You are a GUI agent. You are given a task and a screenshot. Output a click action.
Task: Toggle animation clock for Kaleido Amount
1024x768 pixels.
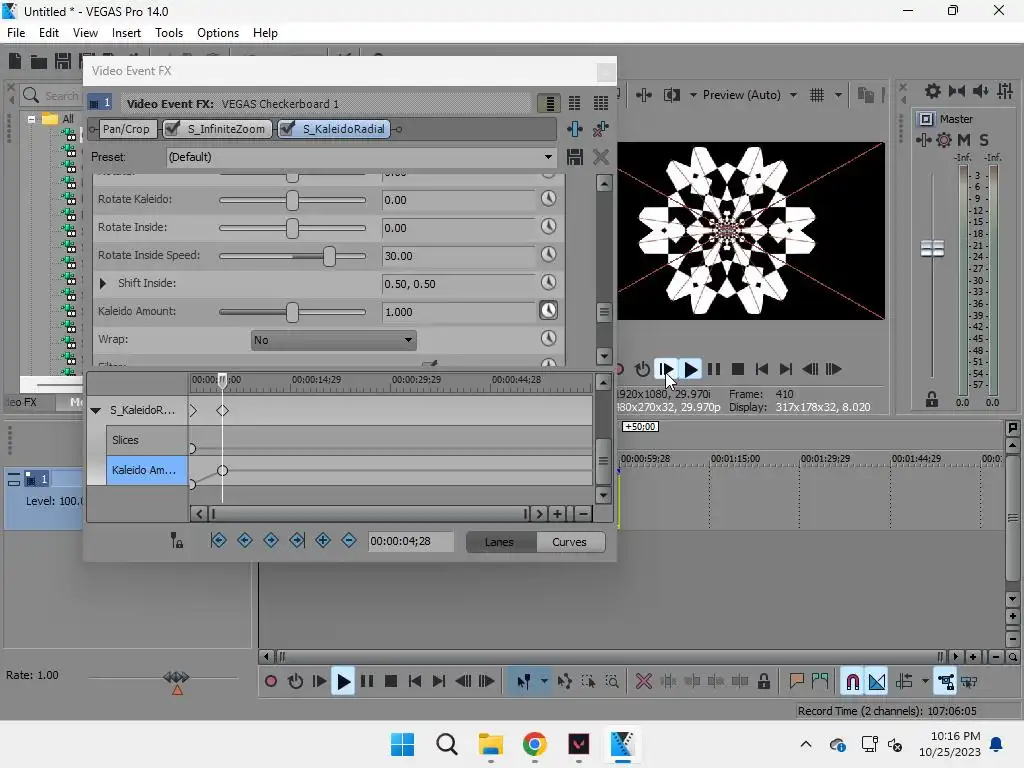tap(549, 310)
